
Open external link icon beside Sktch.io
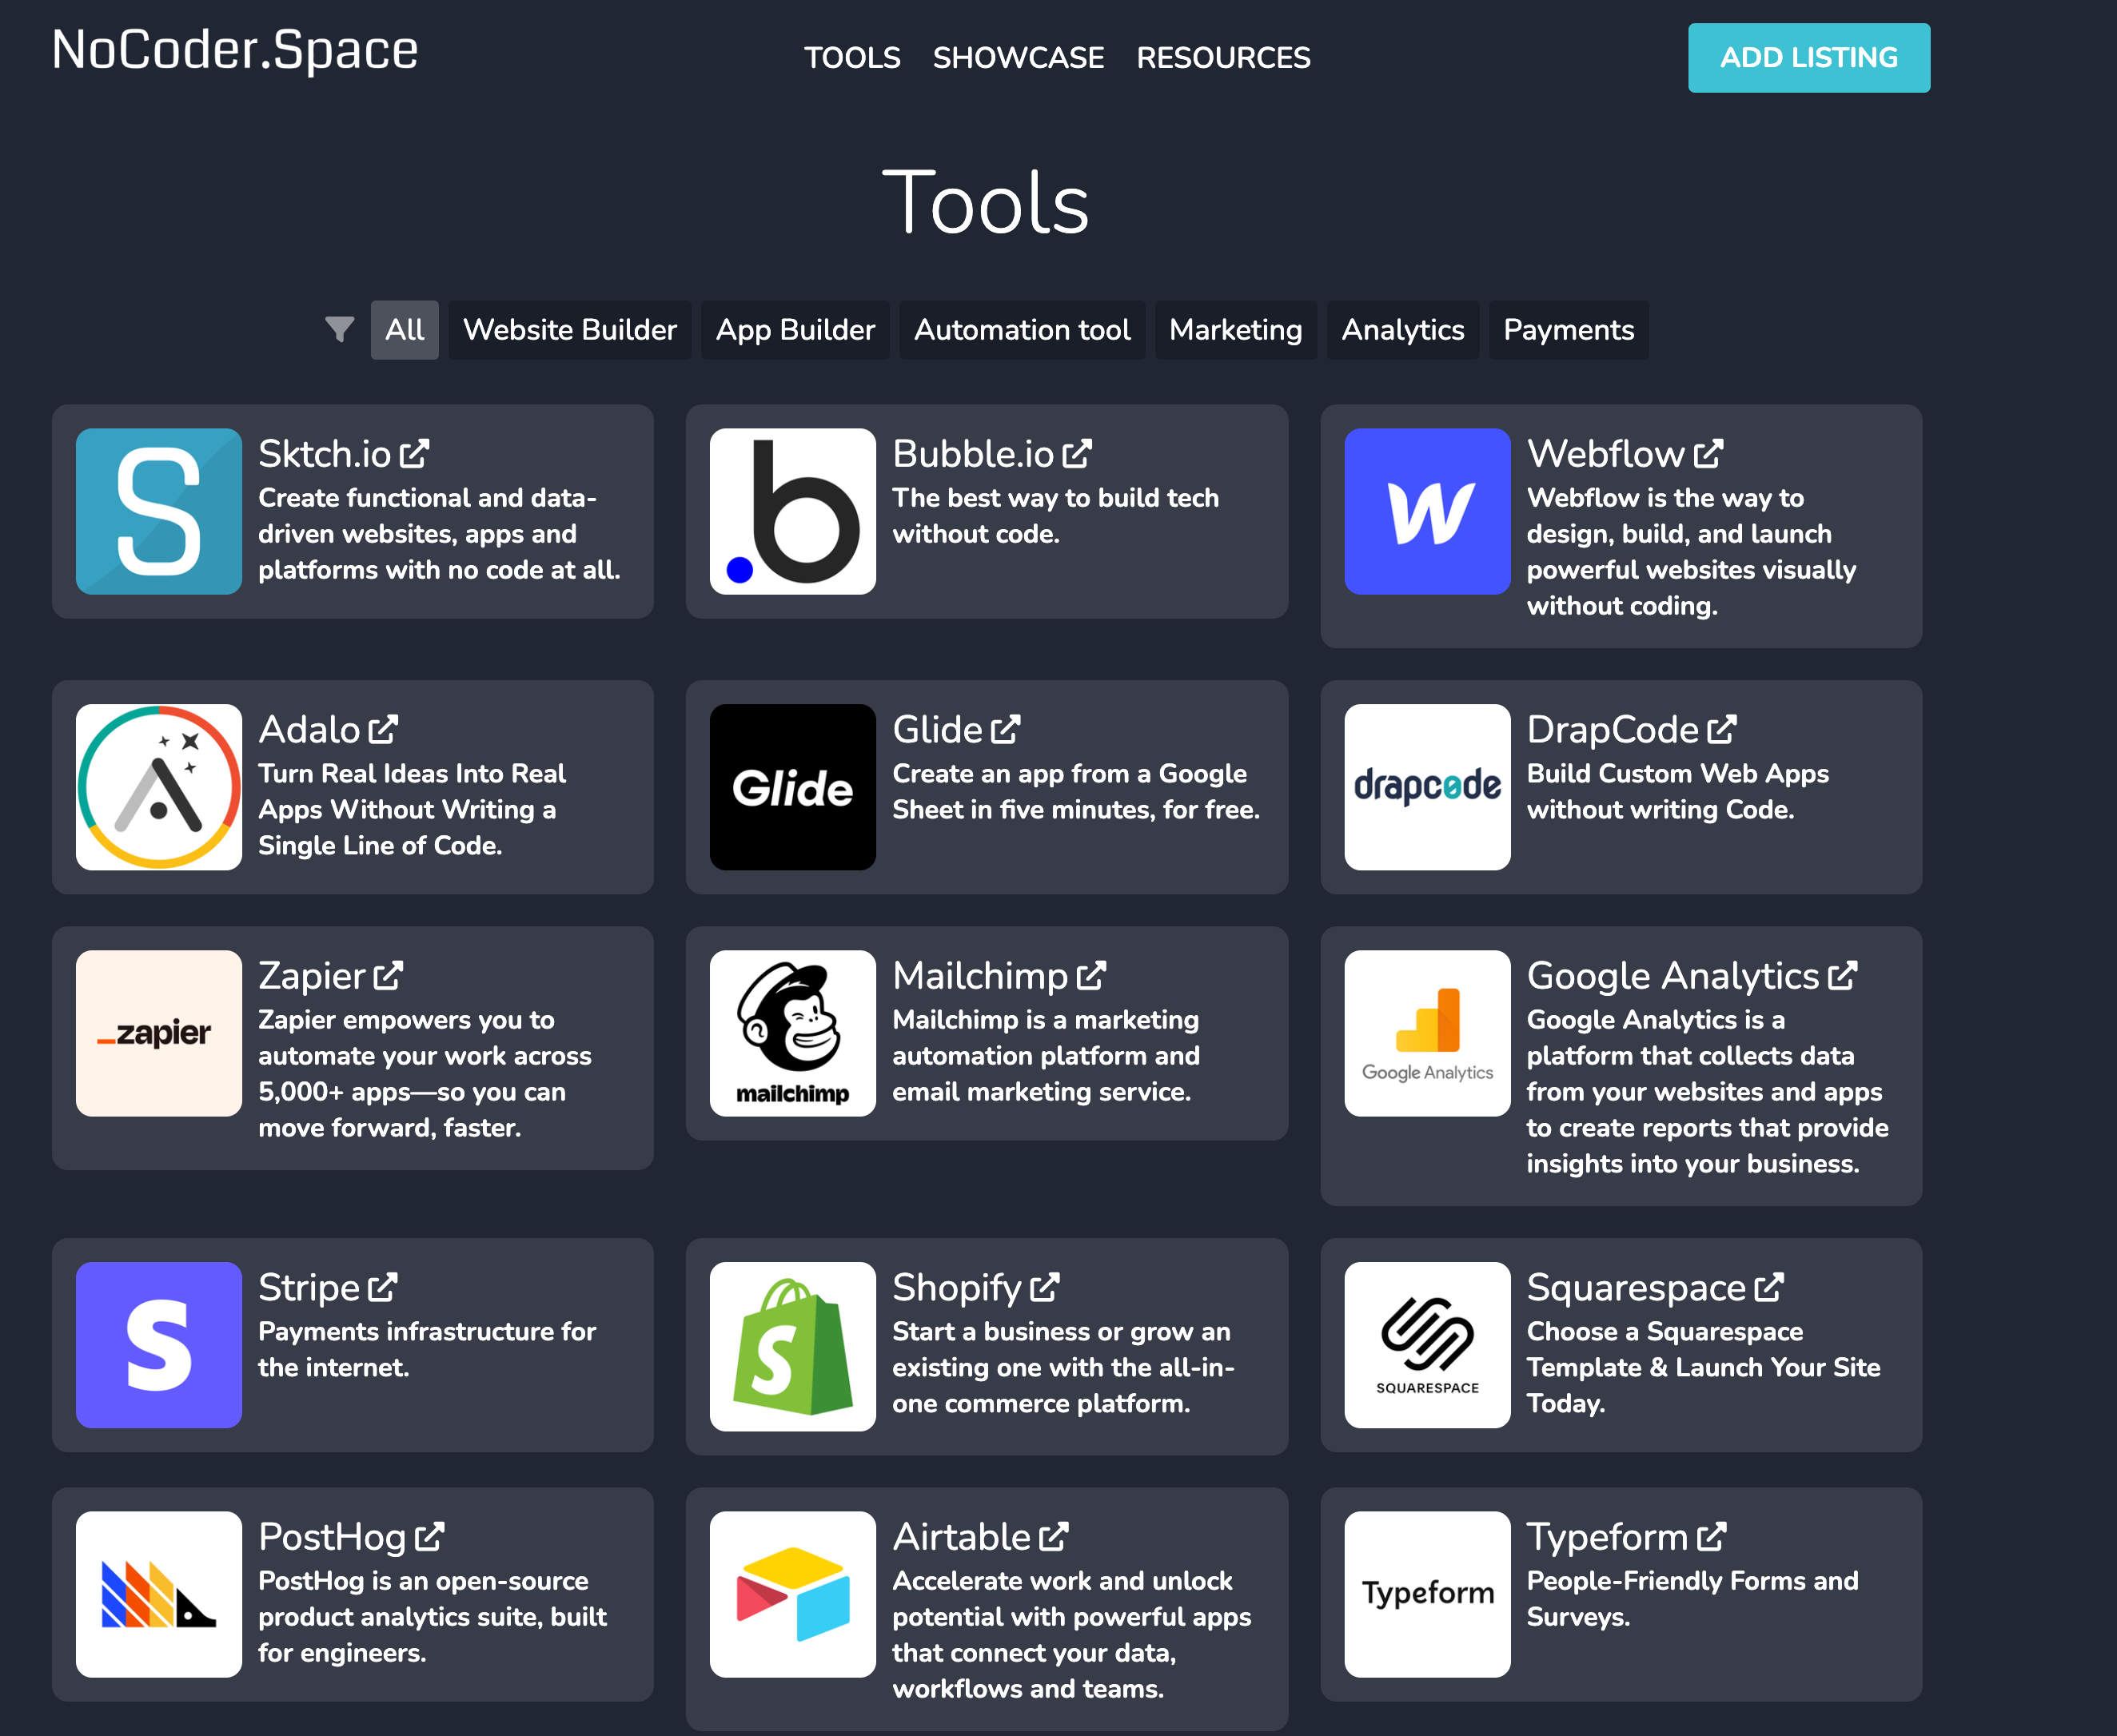click(414, 454)
